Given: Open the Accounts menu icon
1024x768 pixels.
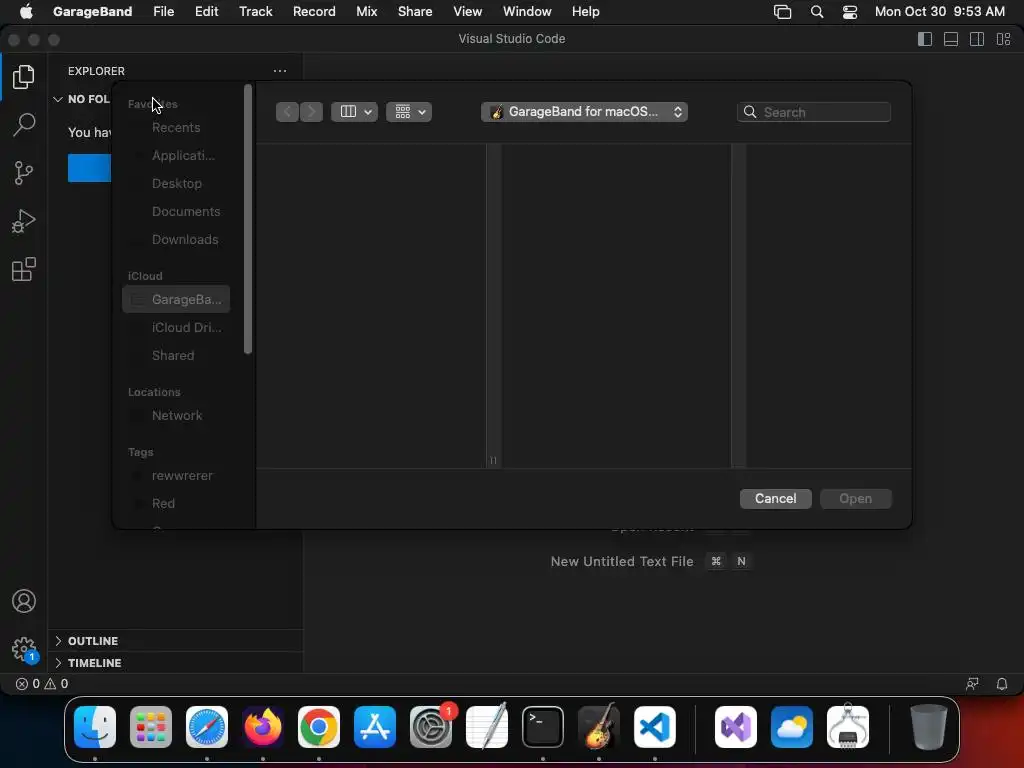Looking at the screenshot, I should click(24, 601).
